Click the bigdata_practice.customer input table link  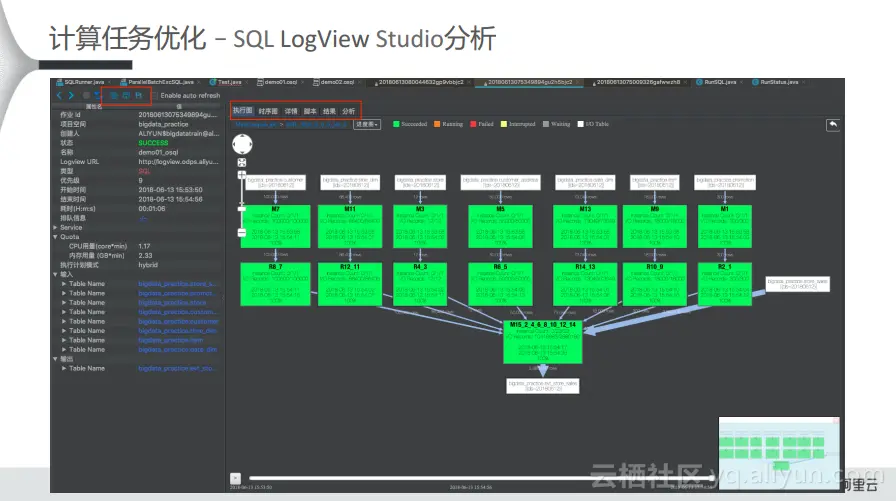[x=178, y=322]
